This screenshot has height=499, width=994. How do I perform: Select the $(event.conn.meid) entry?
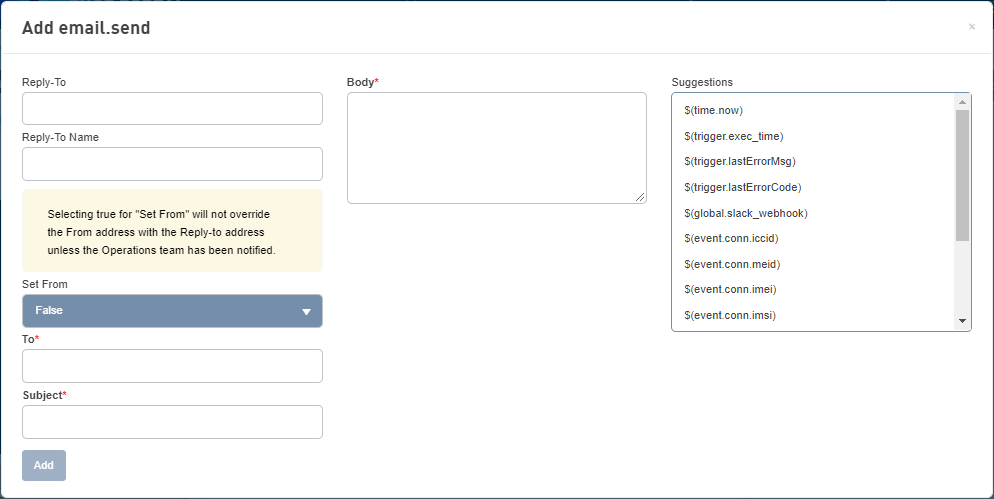click(x=732, y=264)
